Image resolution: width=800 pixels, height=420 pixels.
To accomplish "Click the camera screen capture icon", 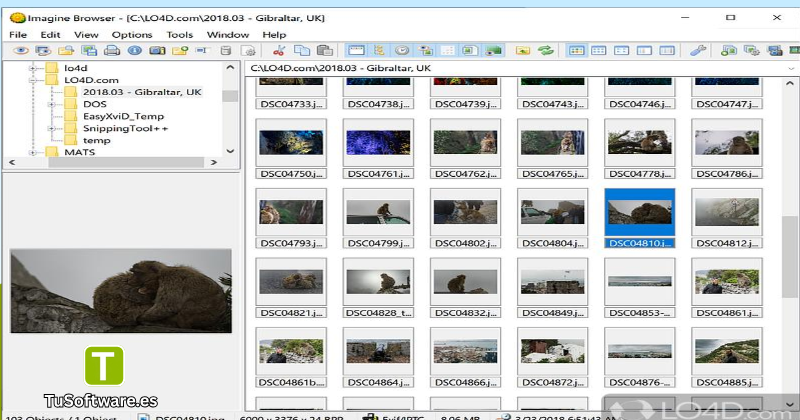I will [x=157, y=51].
